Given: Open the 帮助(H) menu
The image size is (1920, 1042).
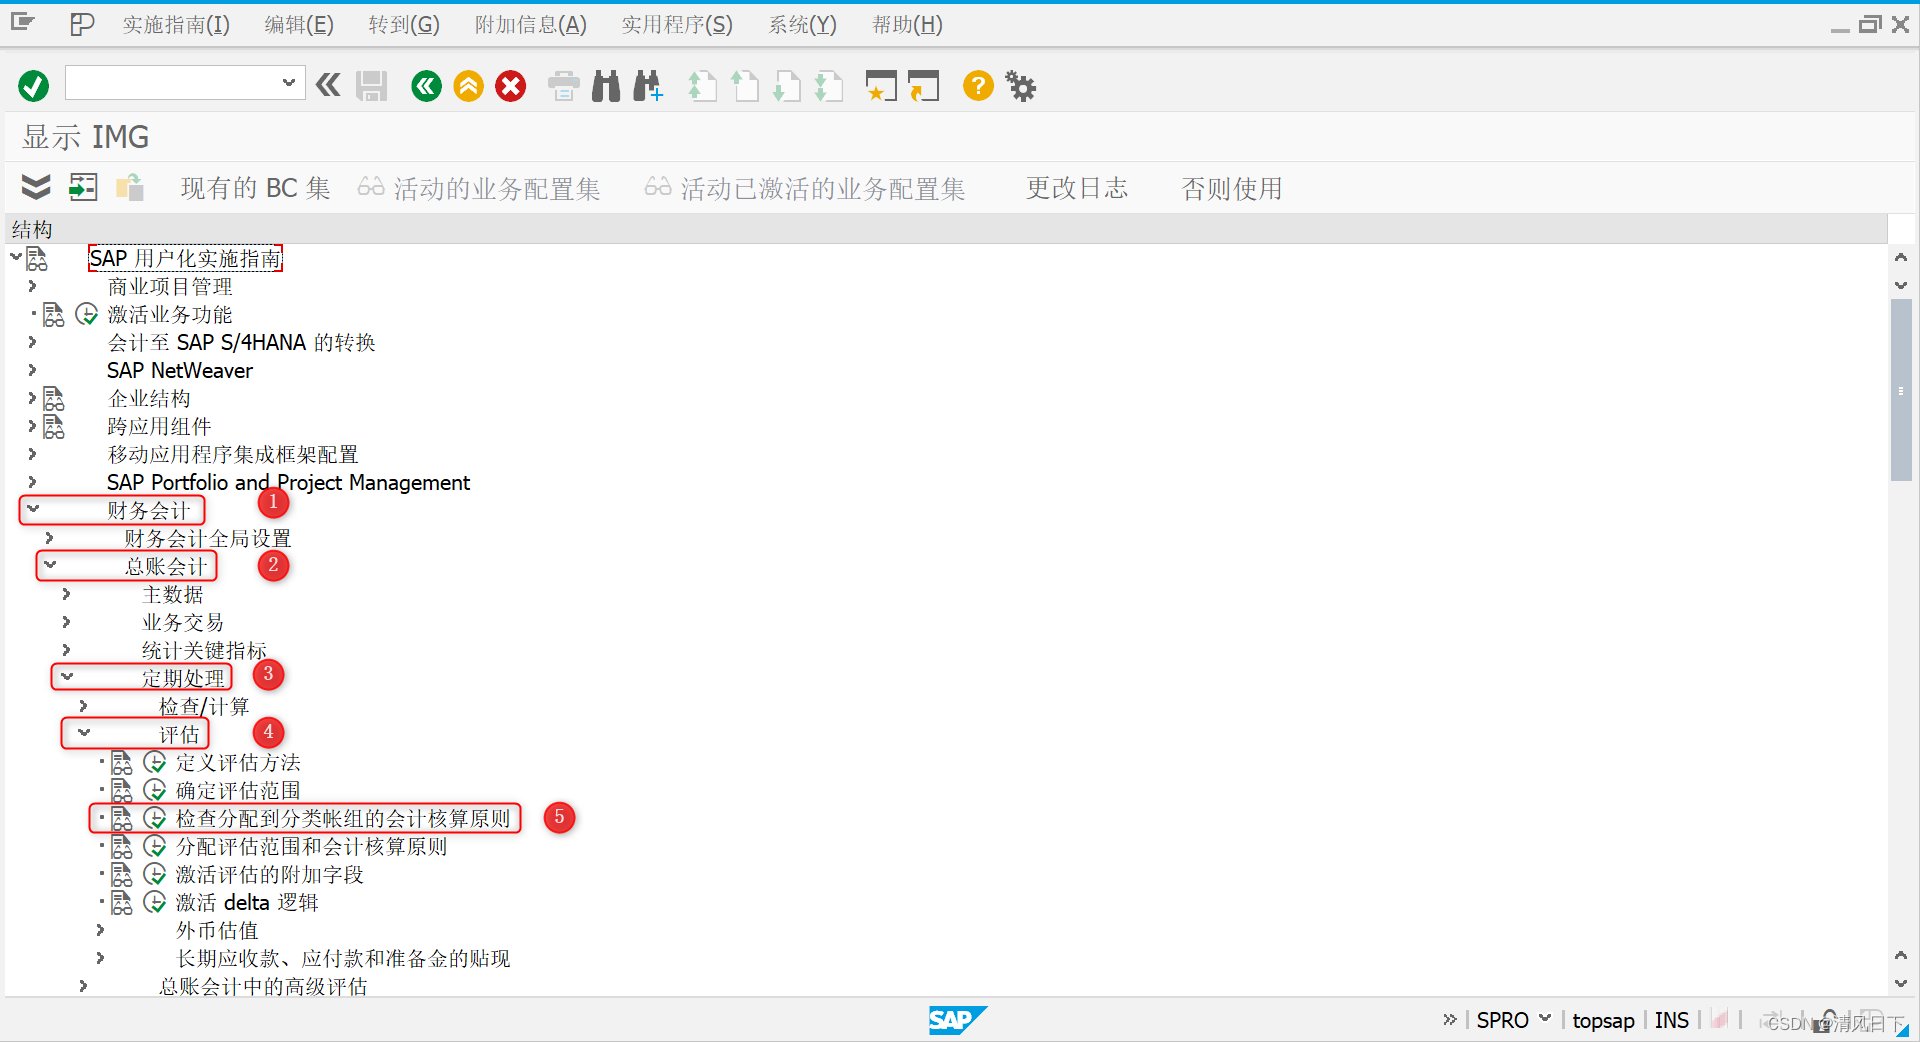Looking at the screenshot, I should [907, 25].
